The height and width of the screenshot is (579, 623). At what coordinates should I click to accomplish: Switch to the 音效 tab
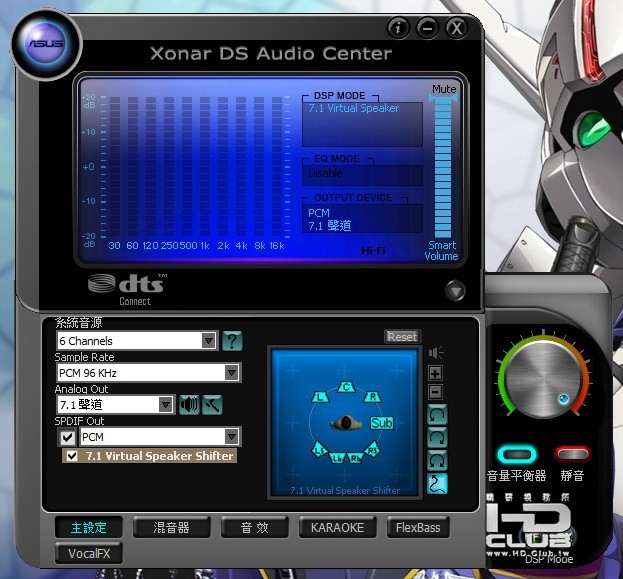point(254,527)
